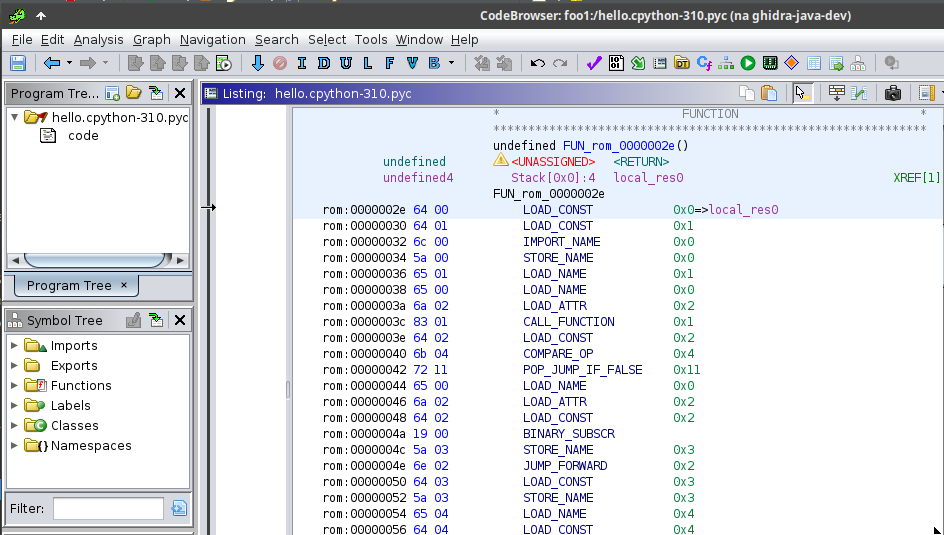Take a Listing snapshot with the camera icon
Image resolution: width=944 pixels, height=535 pixels.
(893, 93)
